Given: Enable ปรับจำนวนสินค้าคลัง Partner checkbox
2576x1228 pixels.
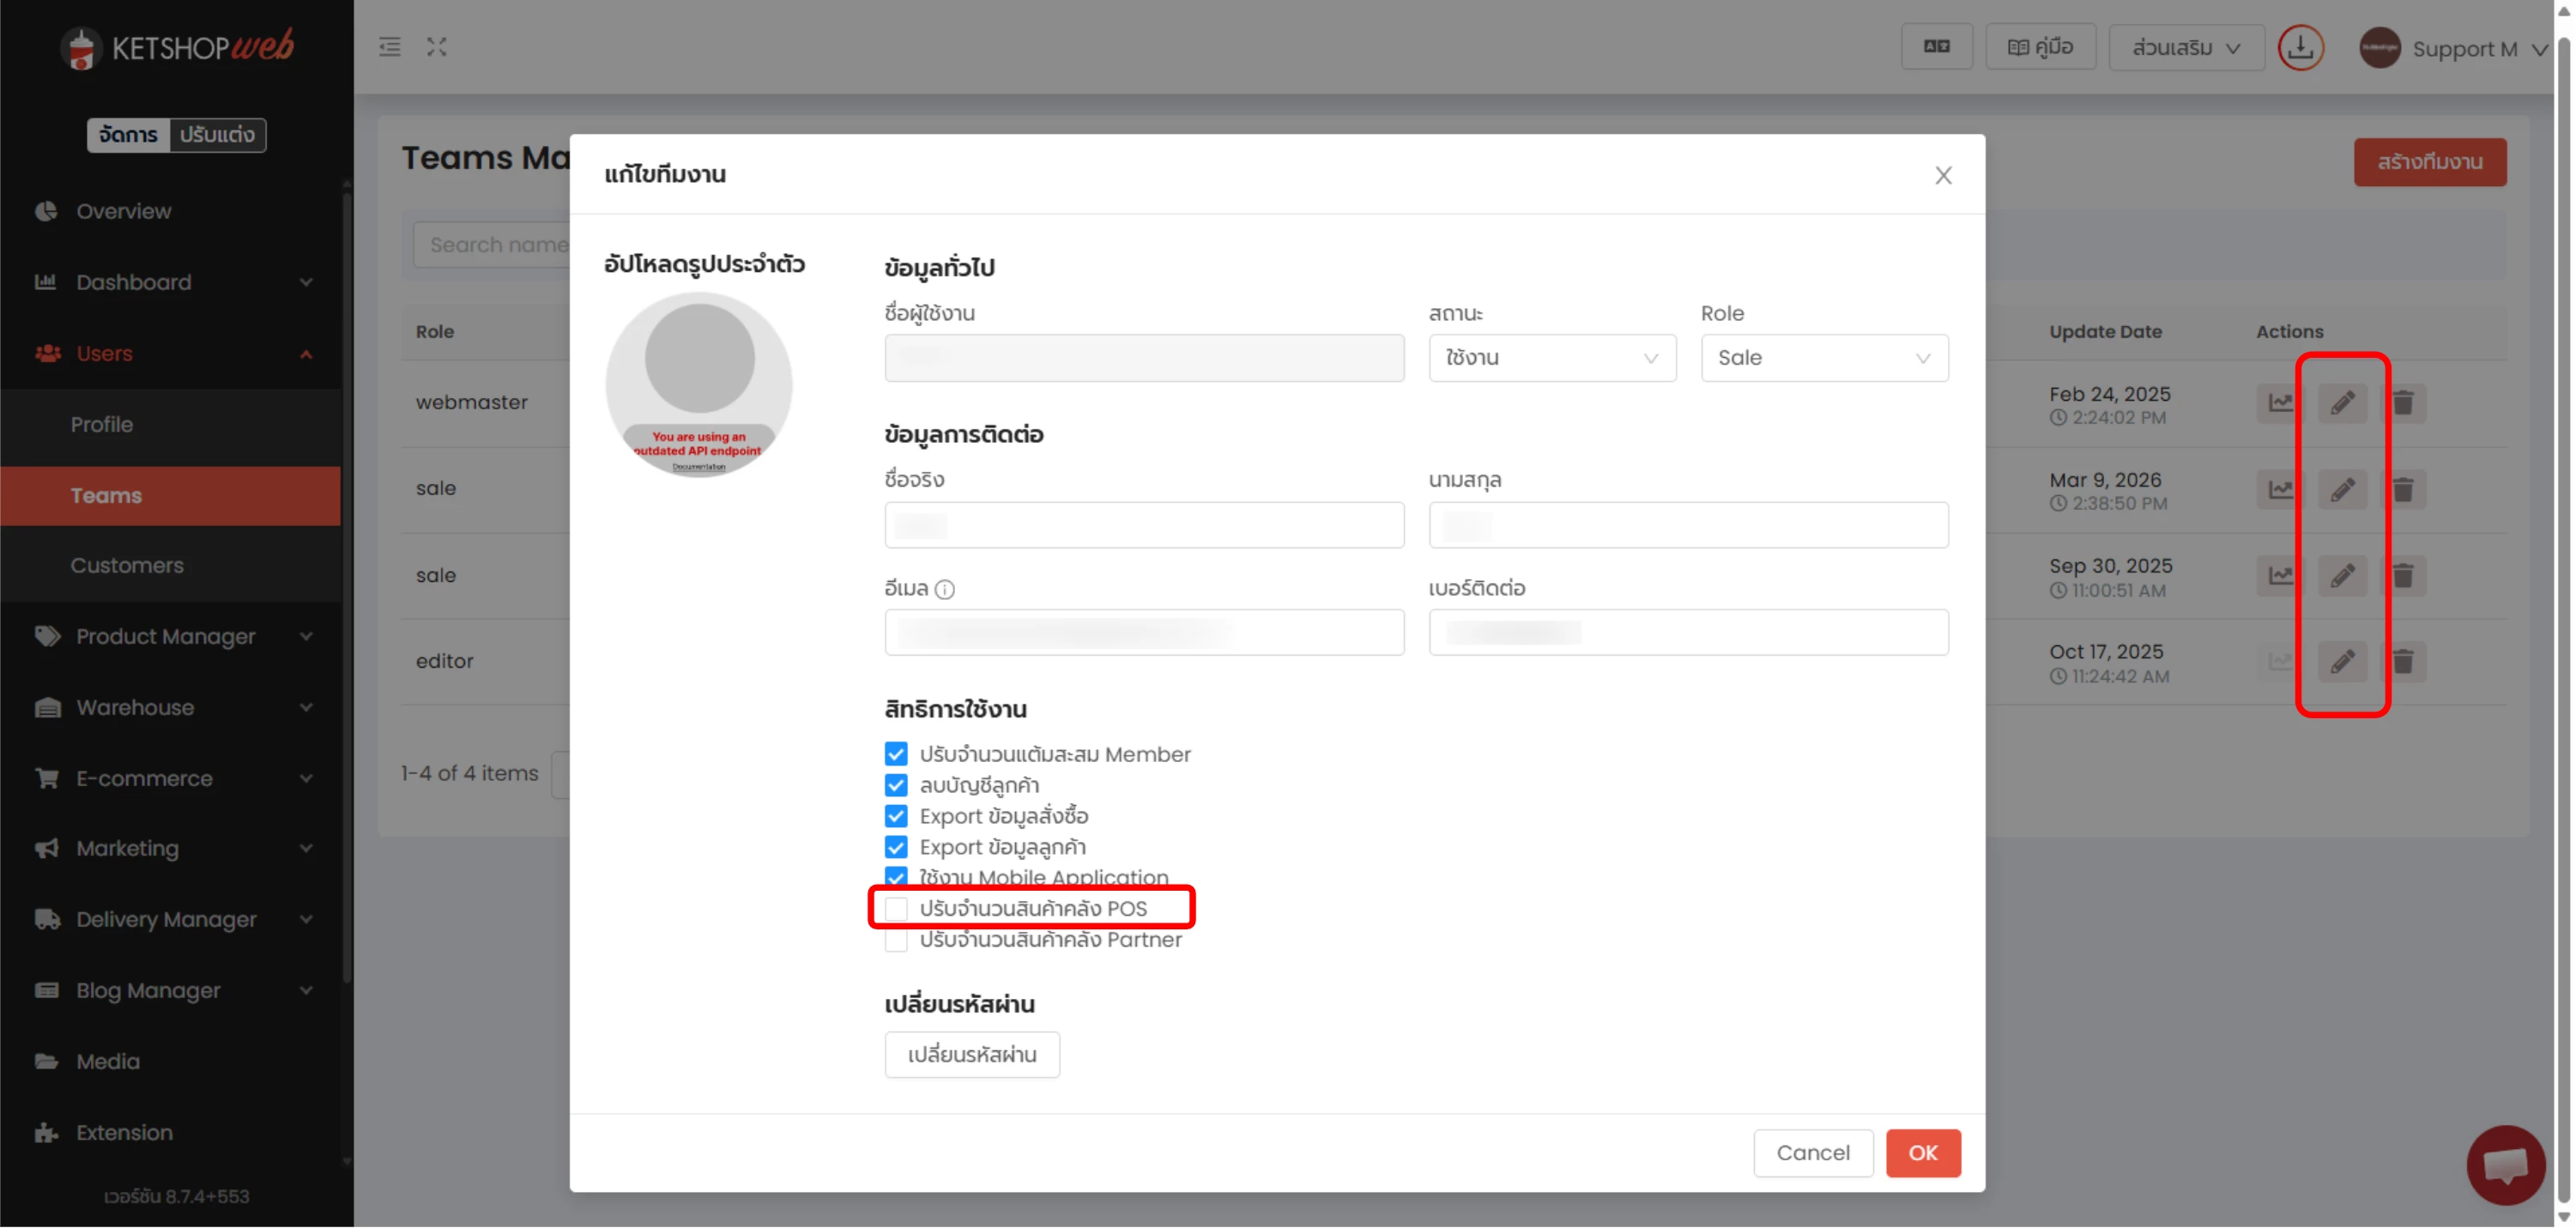Looking at the screenshot, I should click(896, 941).
